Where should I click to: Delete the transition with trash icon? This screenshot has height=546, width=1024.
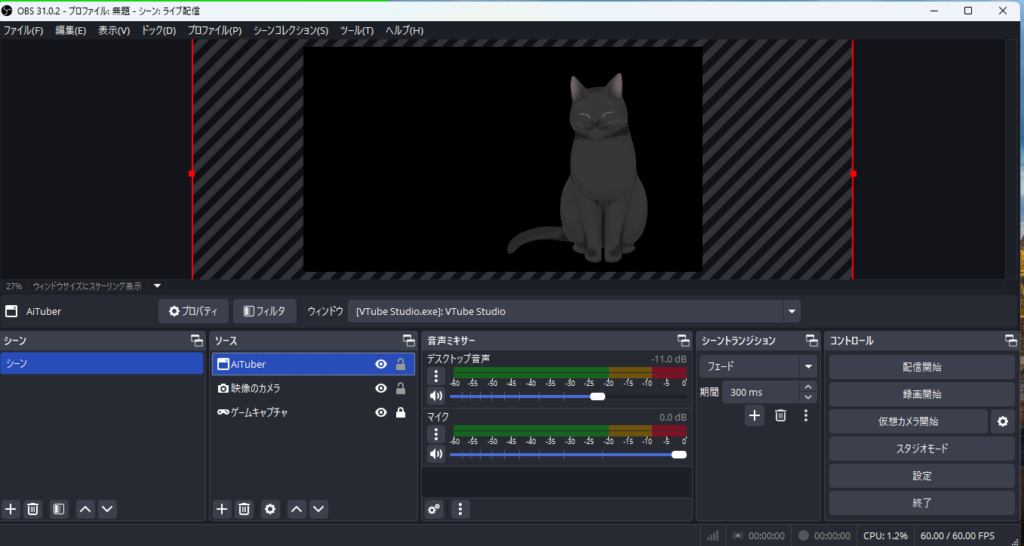pos(781,415)
